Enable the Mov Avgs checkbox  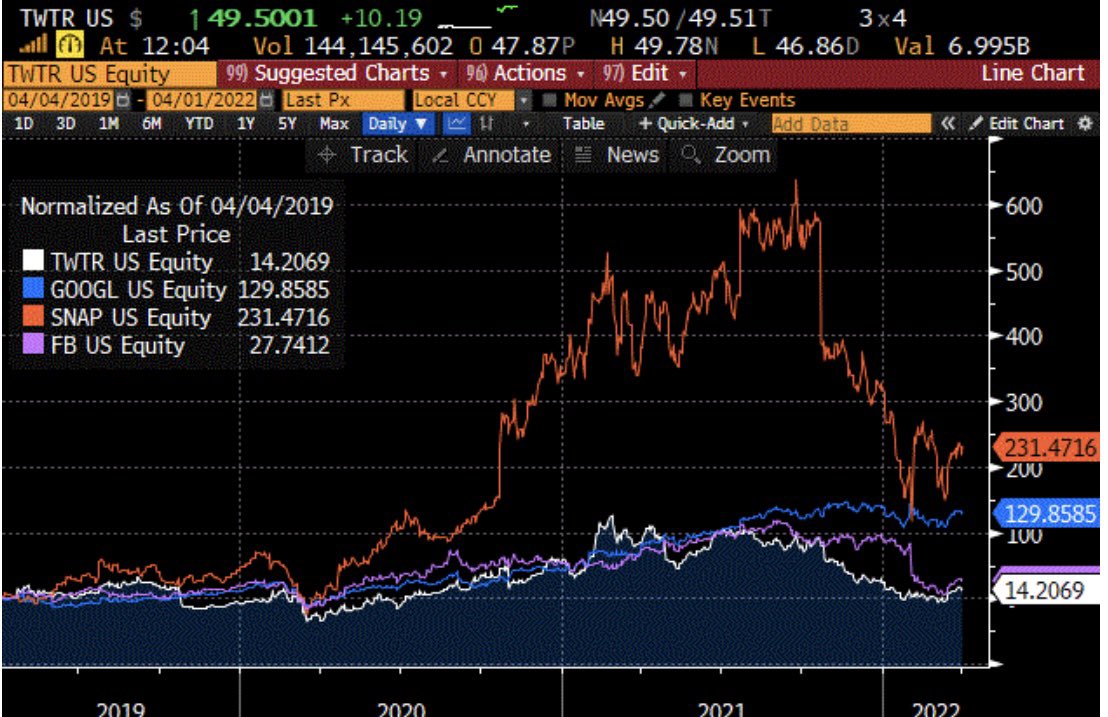click(x=549, y=100)
